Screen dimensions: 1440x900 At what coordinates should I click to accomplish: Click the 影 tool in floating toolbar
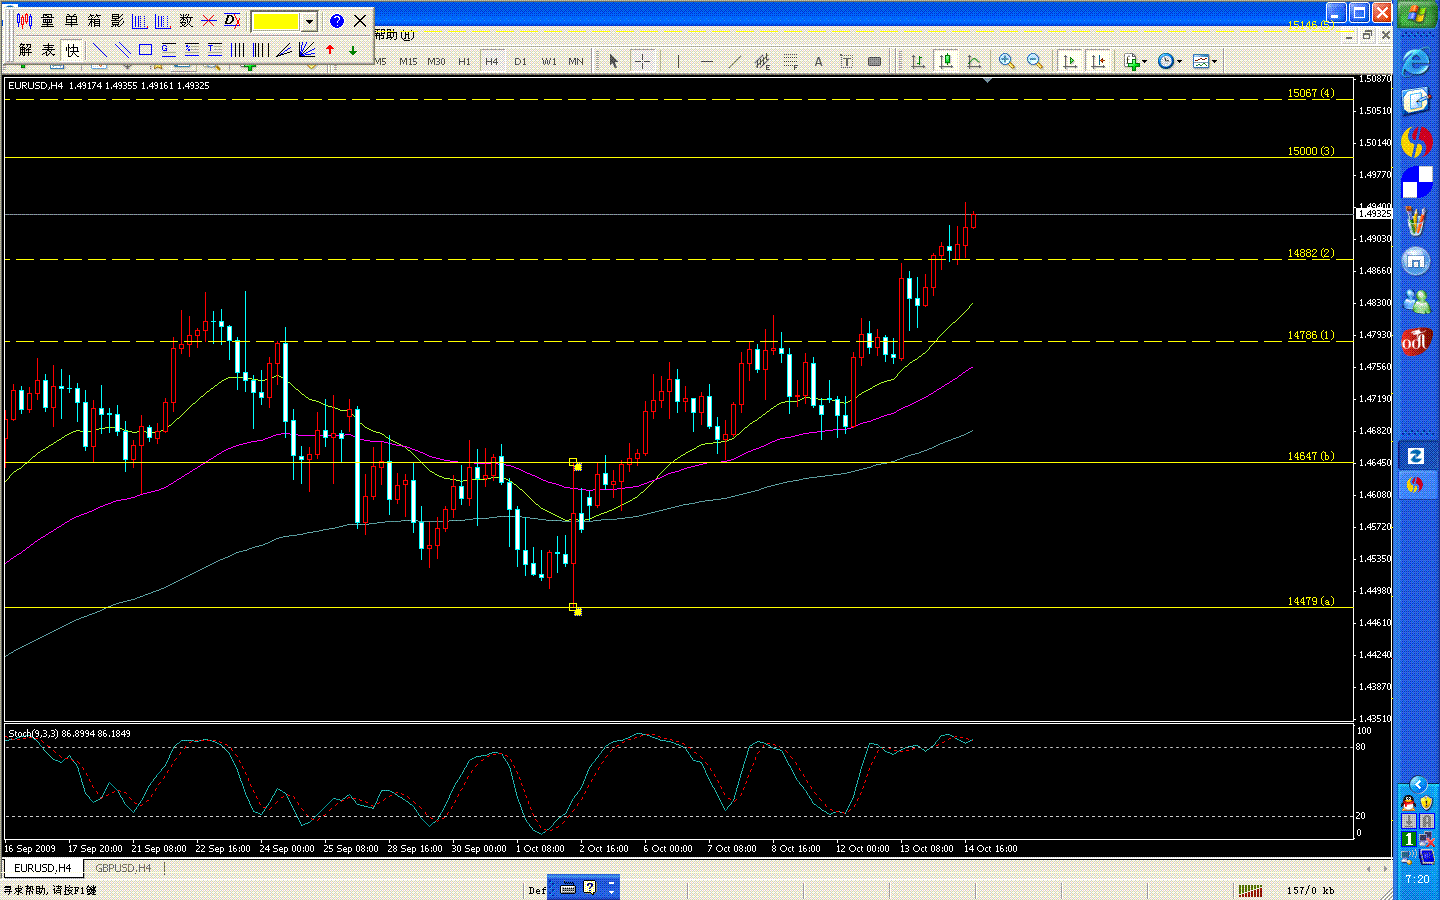[x=117, y=21]
